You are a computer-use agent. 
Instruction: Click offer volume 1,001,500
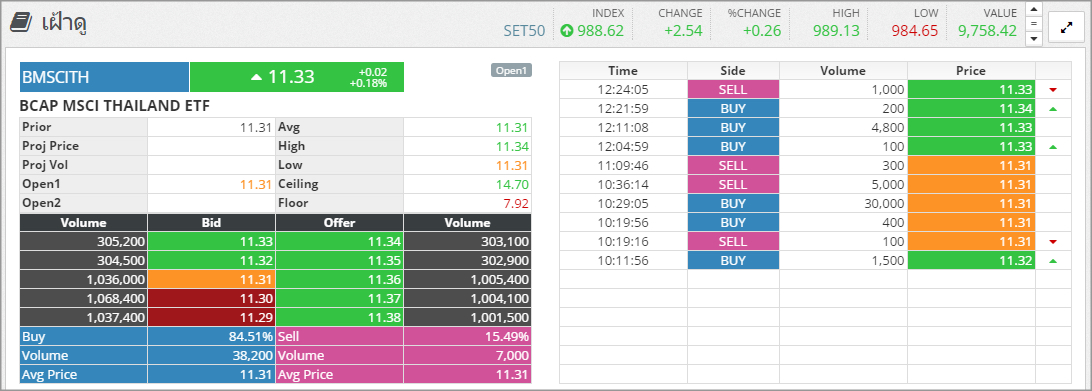pos(467,317)
